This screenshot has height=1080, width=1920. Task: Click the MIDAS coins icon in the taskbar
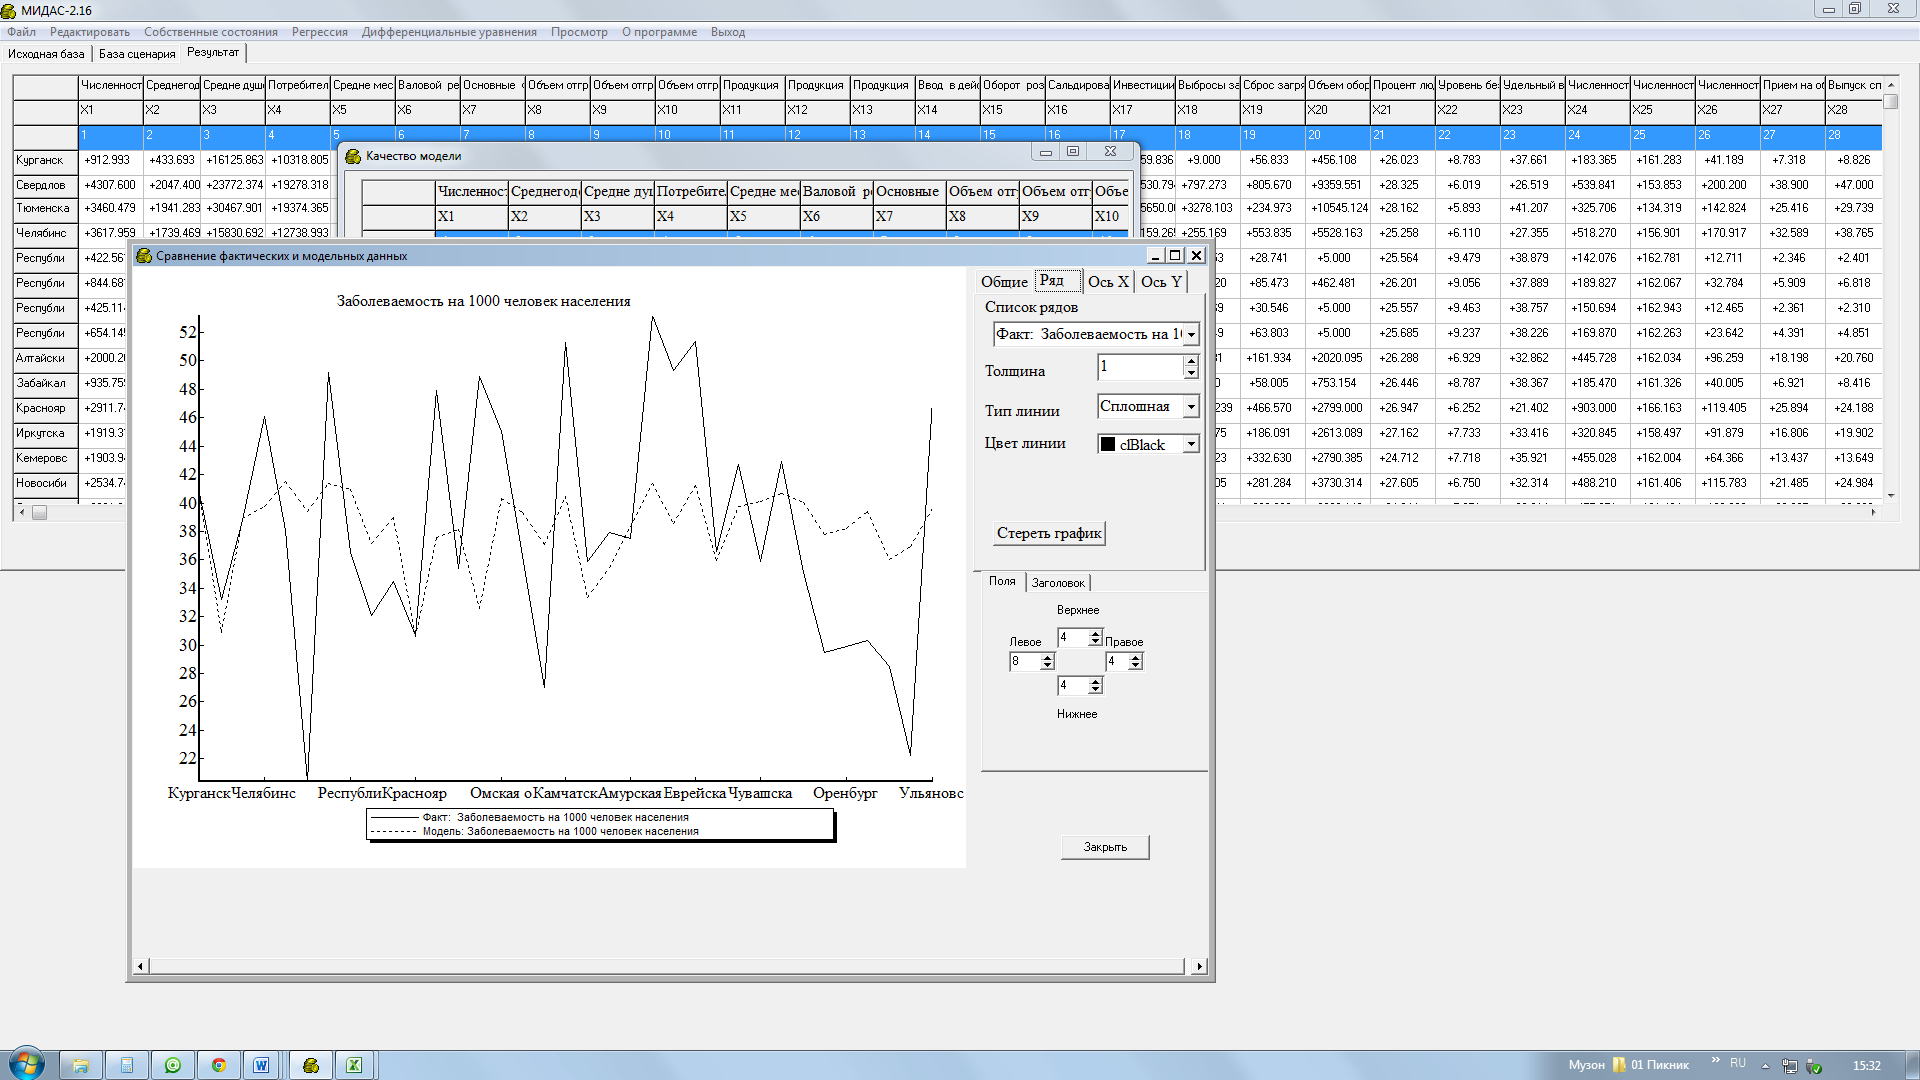tap(311, 1065)
